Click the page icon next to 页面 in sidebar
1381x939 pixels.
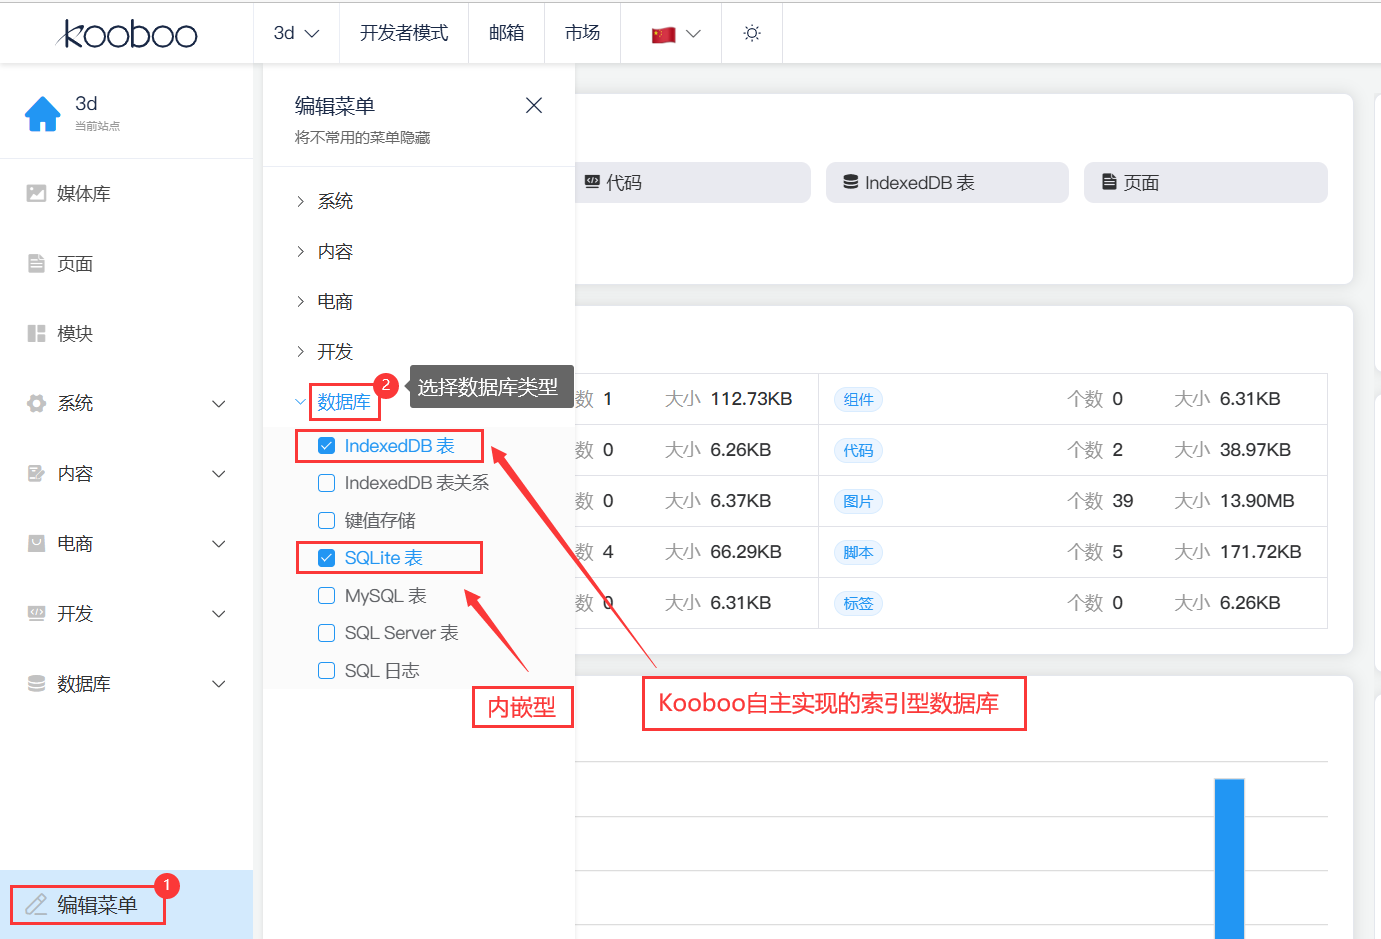tap(36, 263)
